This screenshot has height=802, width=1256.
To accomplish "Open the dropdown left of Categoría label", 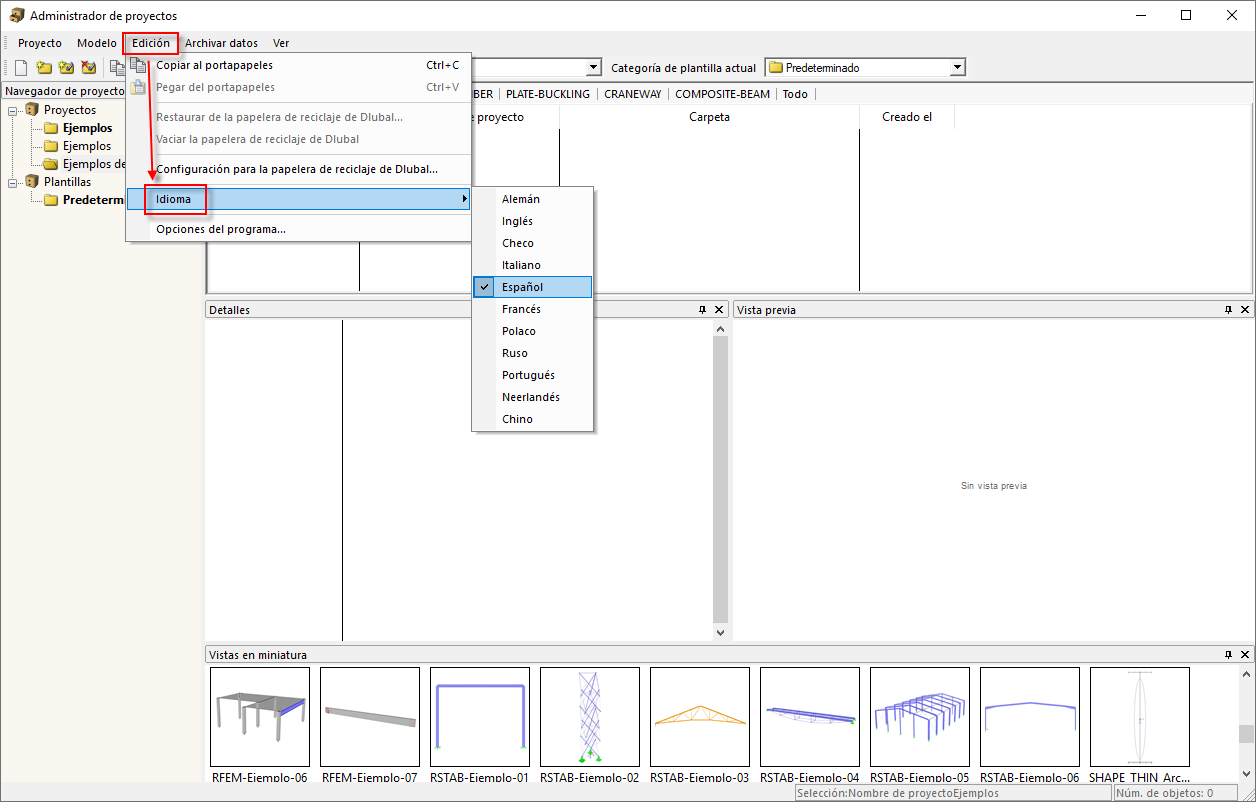I will click(x=594, y=68).
